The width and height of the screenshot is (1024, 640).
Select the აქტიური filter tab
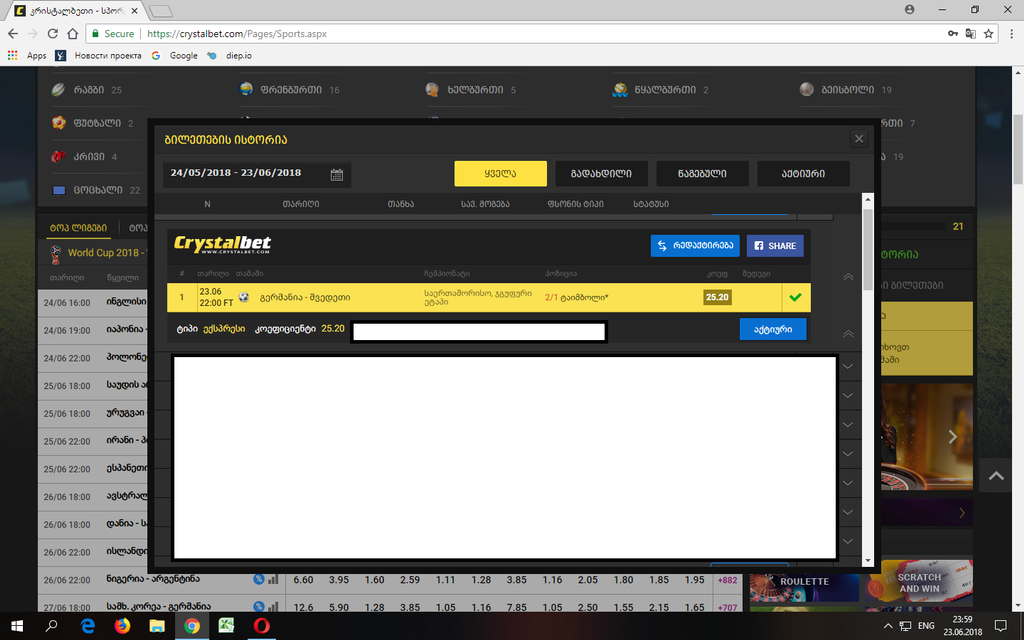coord(803,174)
